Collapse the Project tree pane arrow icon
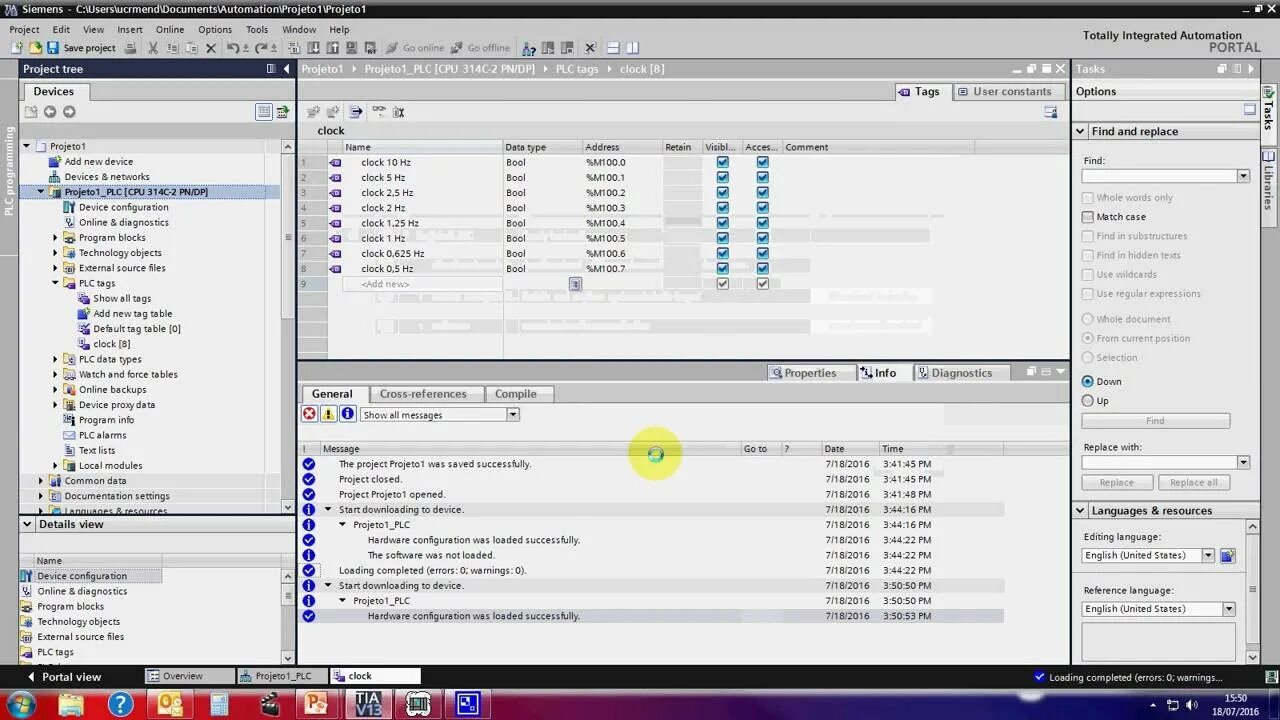The height and width of the screenshot is (720, 1280). pyautogui.click(x=286, y=69)
